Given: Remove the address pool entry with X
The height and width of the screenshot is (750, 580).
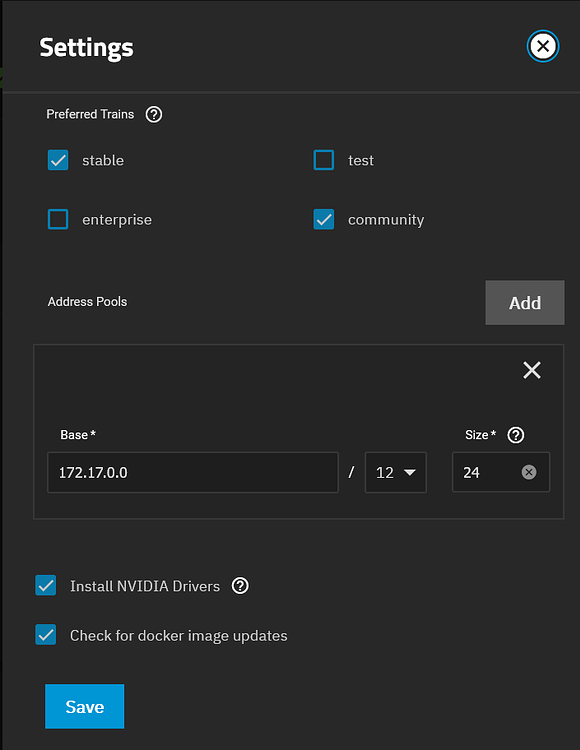Looking at the screenshot, I should tap(532, 370).
